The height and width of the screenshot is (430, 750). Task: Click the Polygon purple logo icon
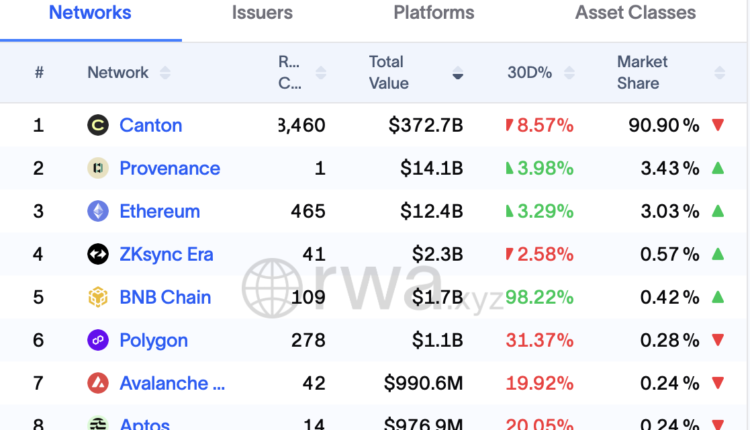[98, 341]
